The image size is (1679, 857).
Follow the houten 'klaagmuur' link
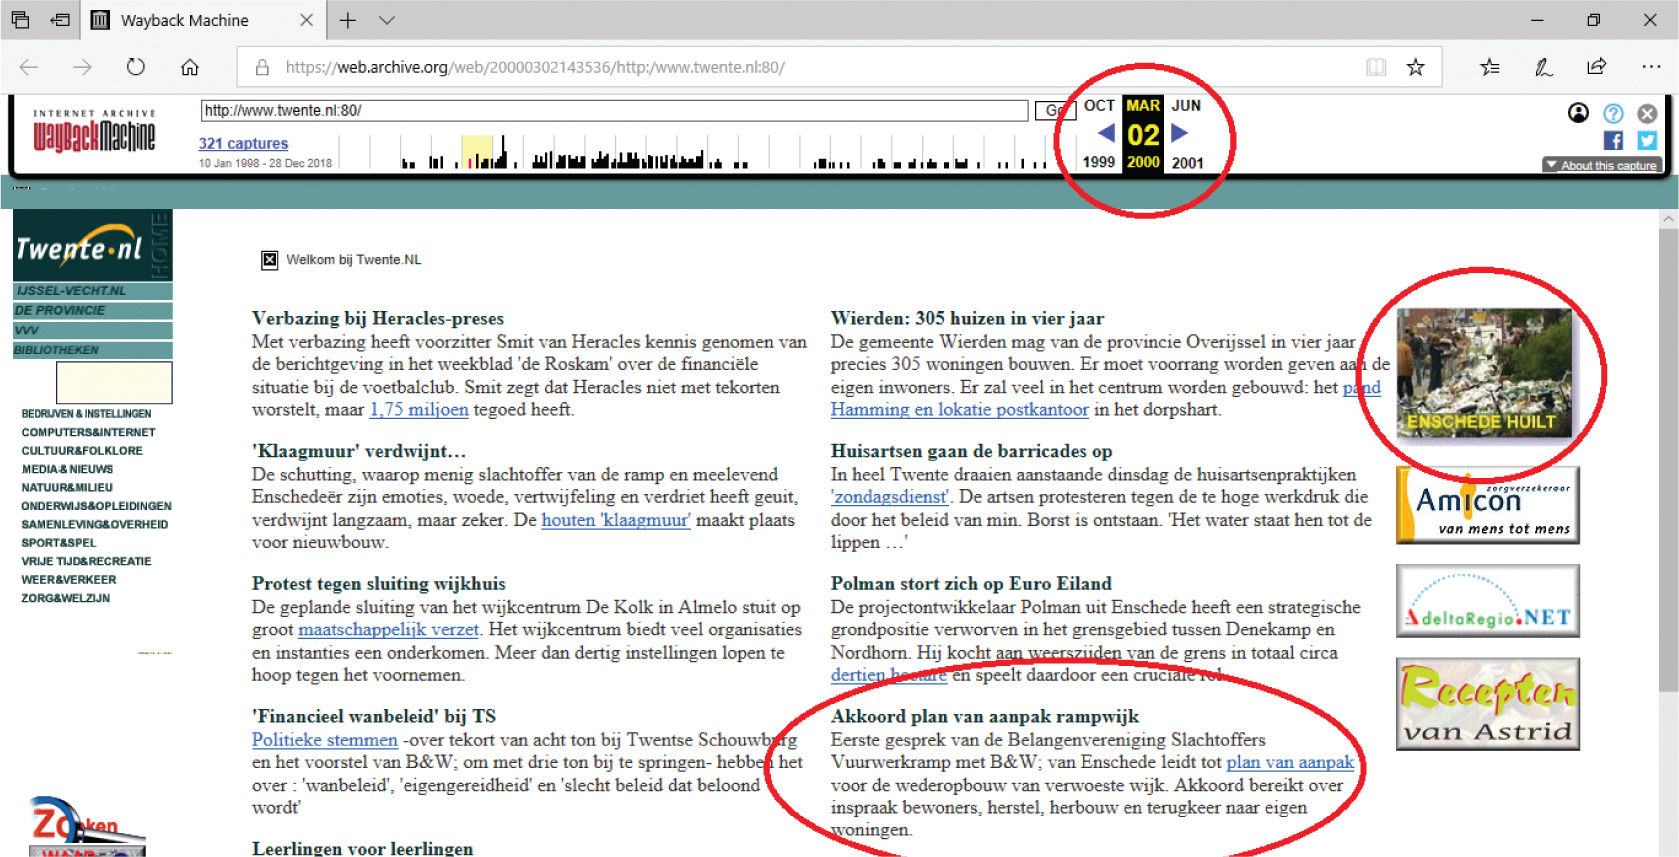(x=616, y=520)
